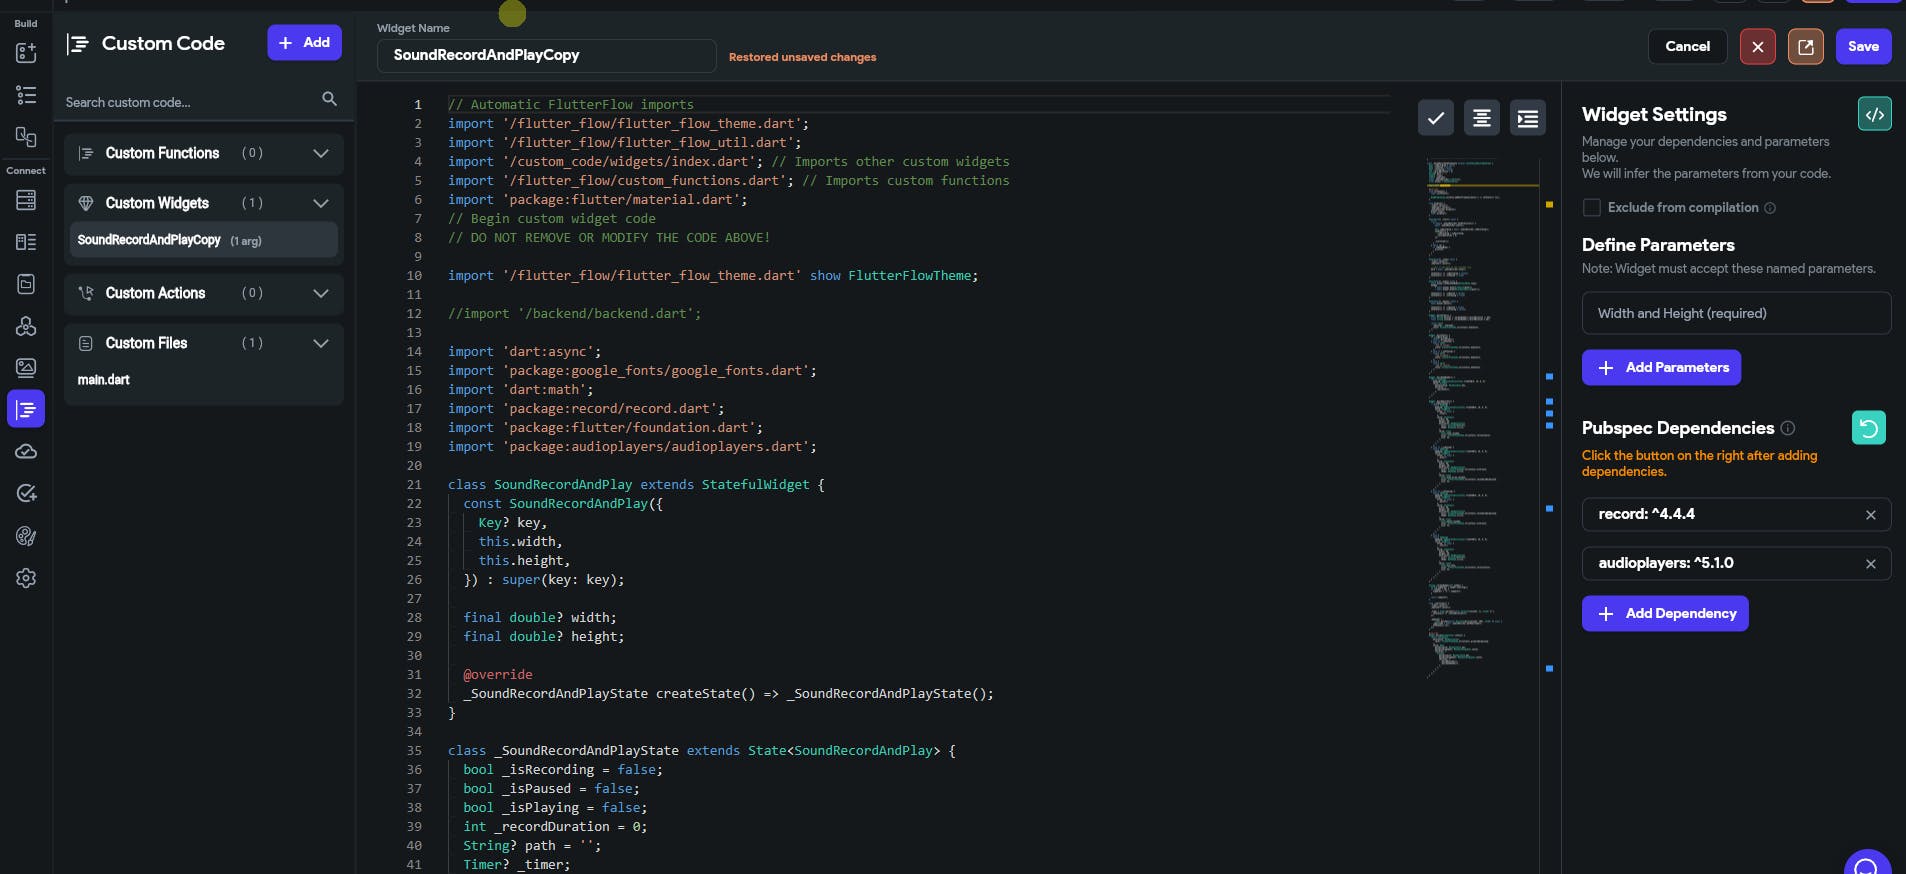Click the indent lines icon above the minimap
The width and height of the screenshot is (1906, 874).
pos(1527,118)
